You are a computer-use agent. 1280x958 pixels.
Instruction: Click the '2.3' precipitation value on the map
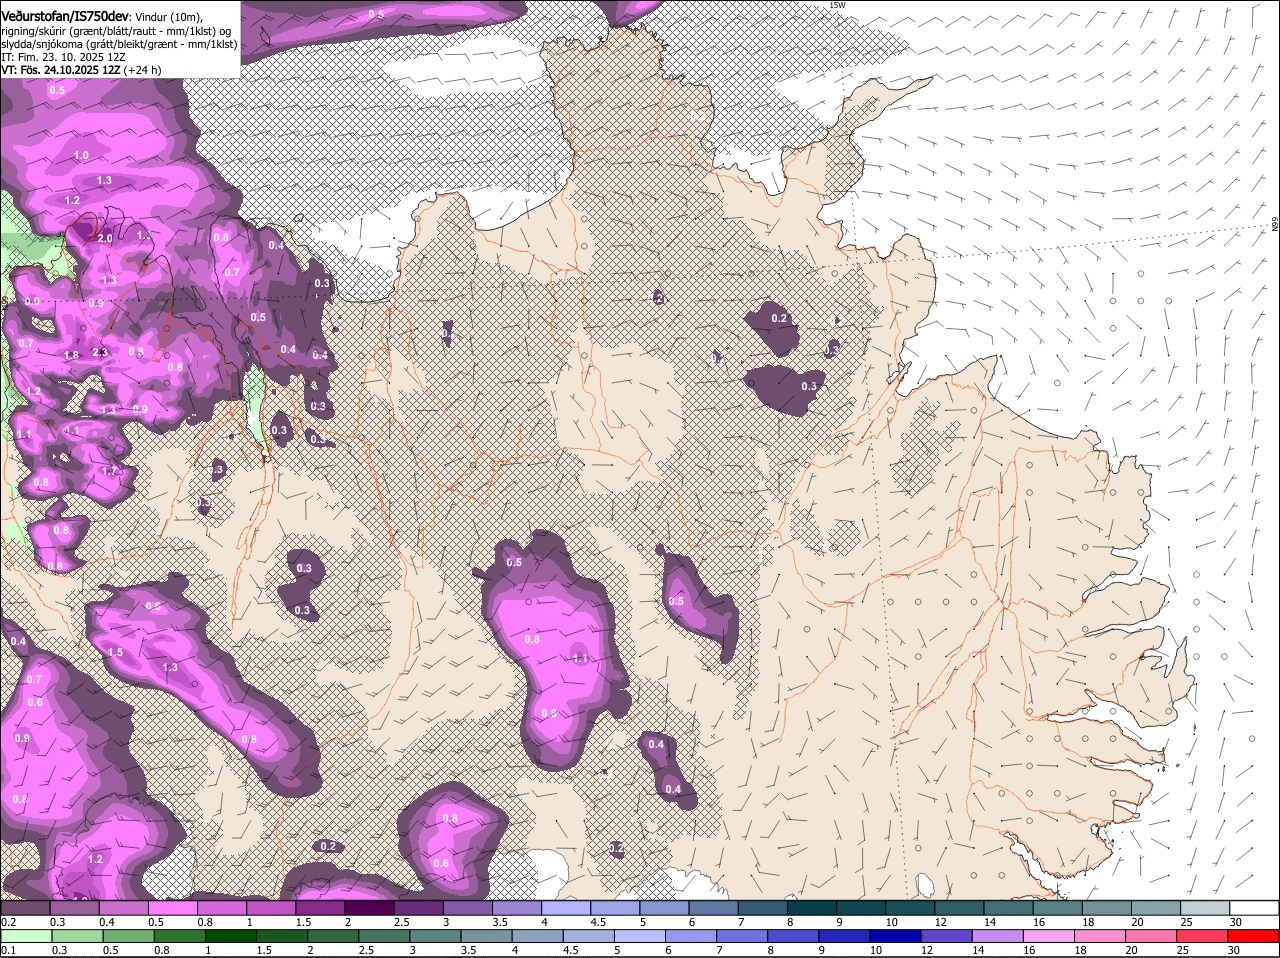[100, 352]
